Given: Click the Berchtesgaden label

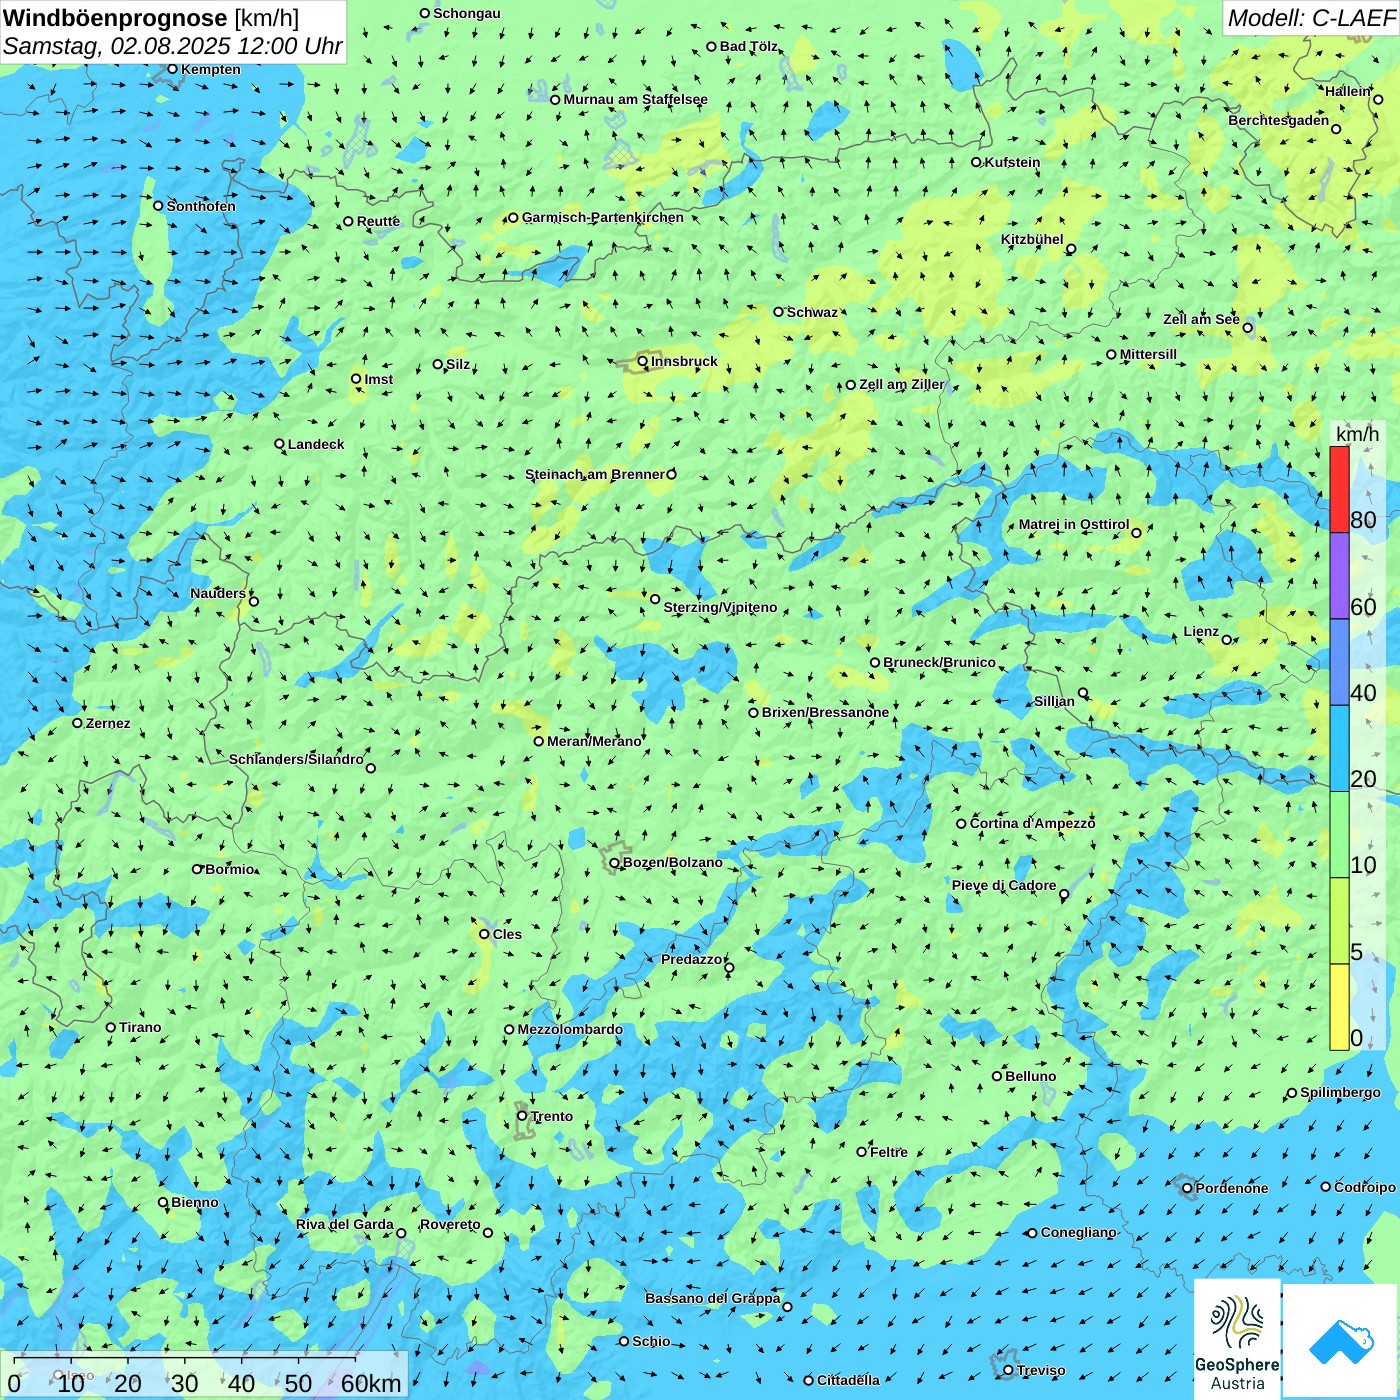Looking at the screenshot, I should tap(1279, 121).
